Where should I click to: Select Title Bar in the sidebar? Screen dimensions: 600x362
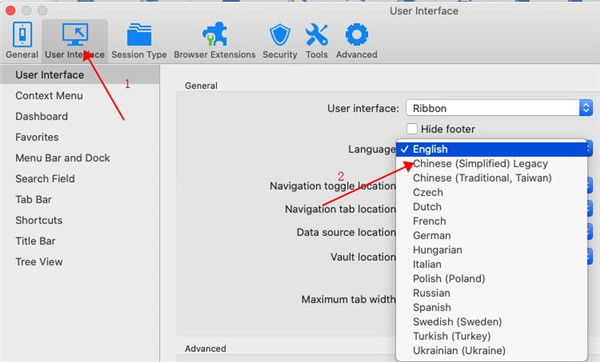[x=80, y=241]
